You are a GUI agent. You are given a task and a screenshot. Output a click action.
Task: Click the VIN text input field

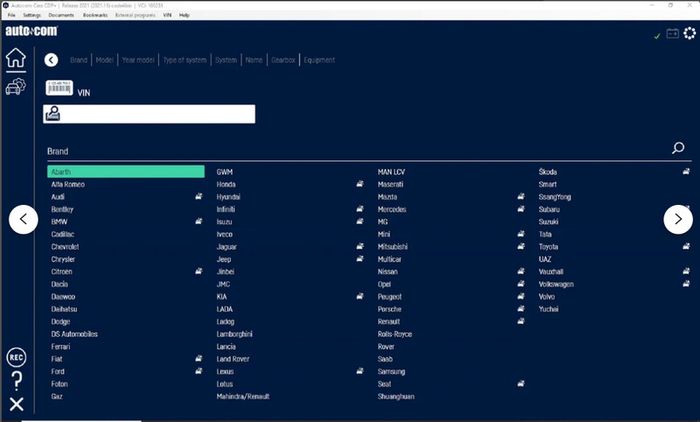coord(149,114)
